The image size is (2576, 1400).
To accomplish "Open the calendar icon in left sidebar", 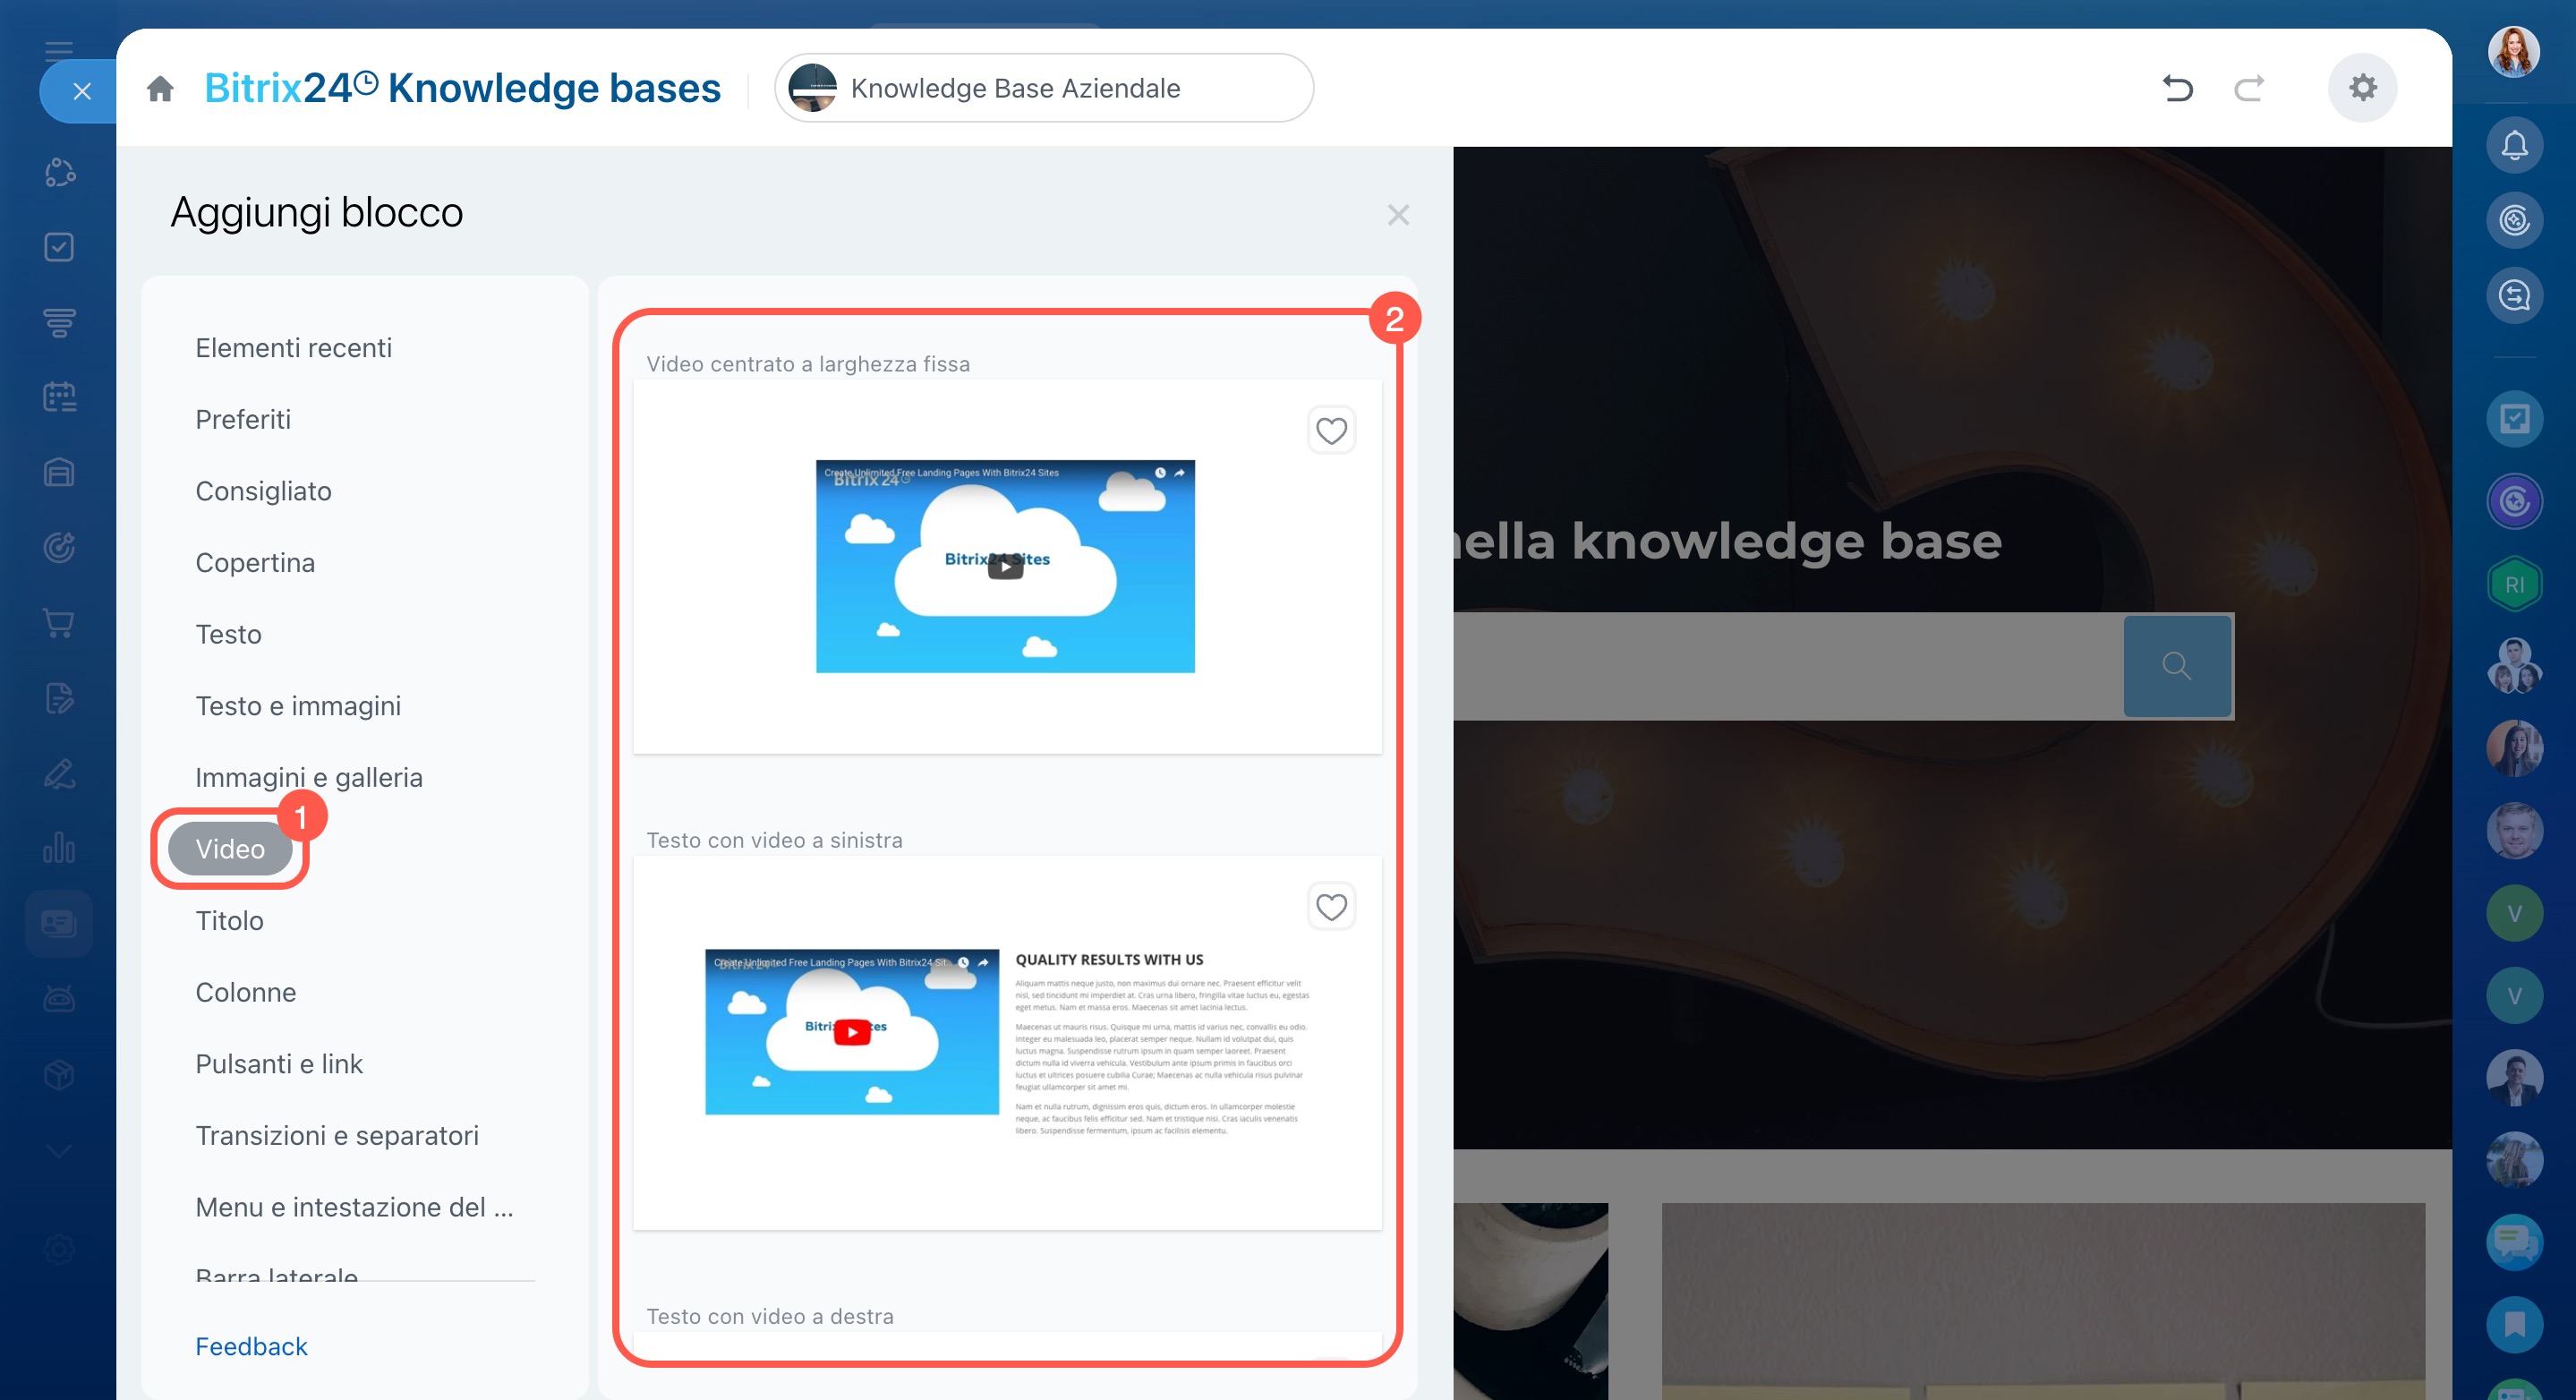I will coord(59,397).
